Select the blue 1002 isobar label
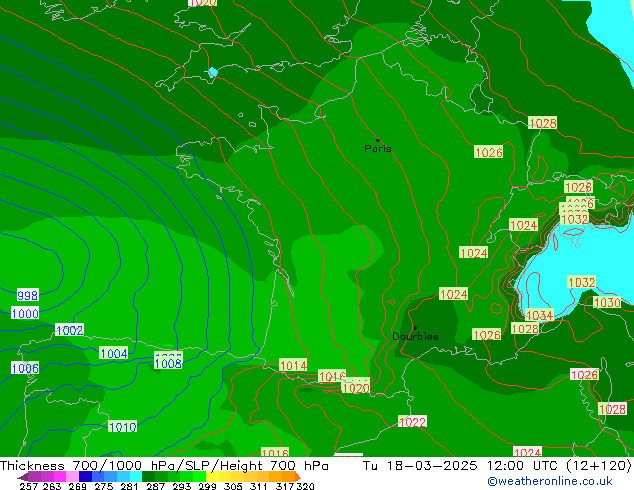 pos(69,330)
